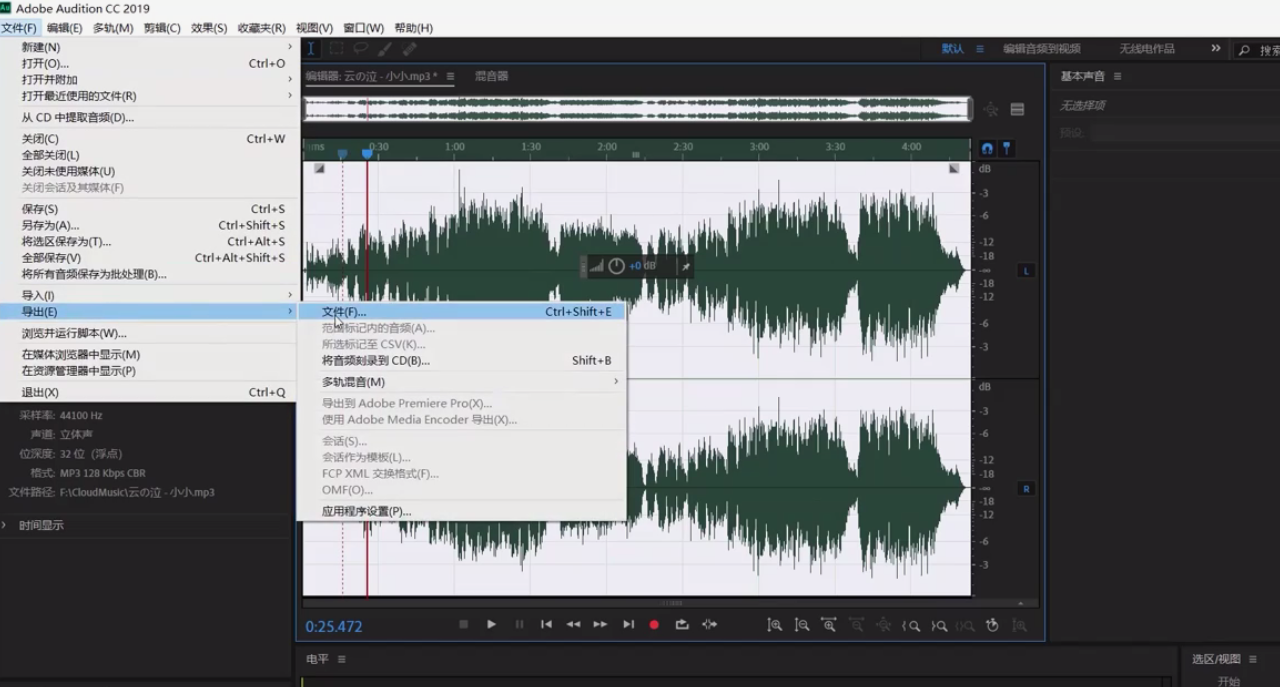The image size is (1280, 687).
Task: Click the playhead marker at 0:25
Action: pos(367,153)
